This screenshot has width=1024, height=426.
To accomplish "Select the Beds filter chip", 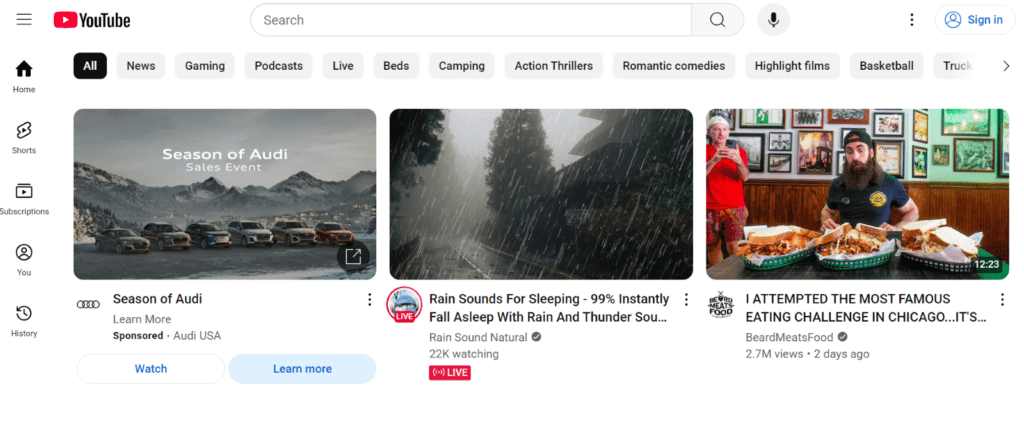I will coord(396,66).
